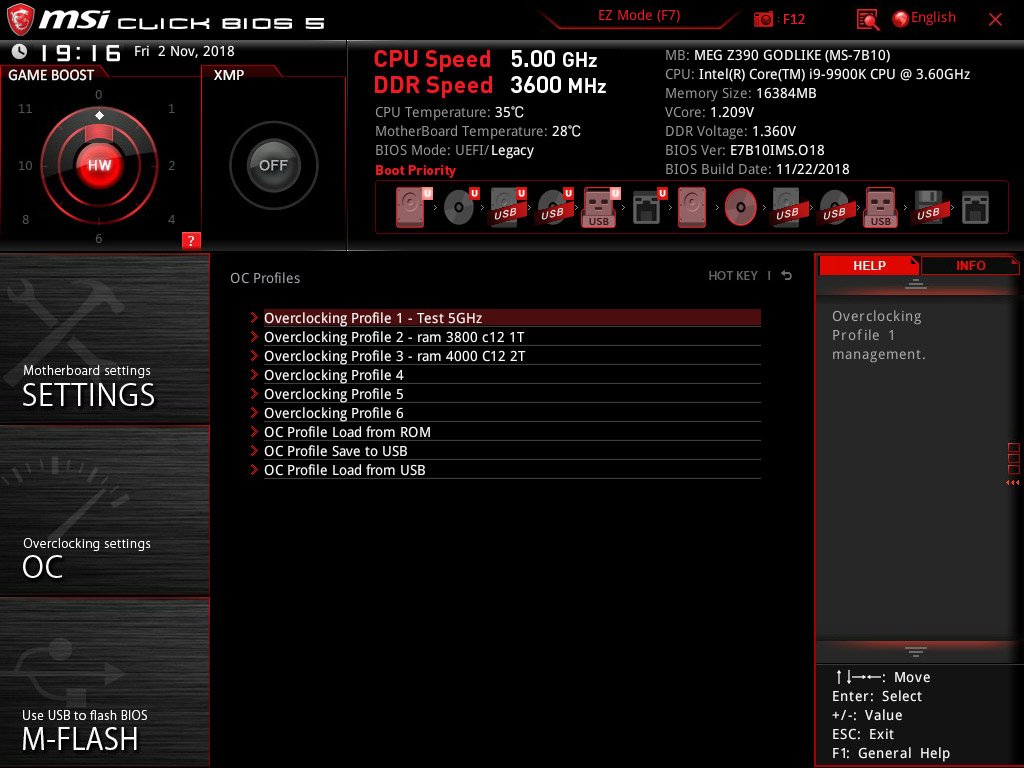Click the BIOS Mode UEFI/Legacy text

point(455,150)
